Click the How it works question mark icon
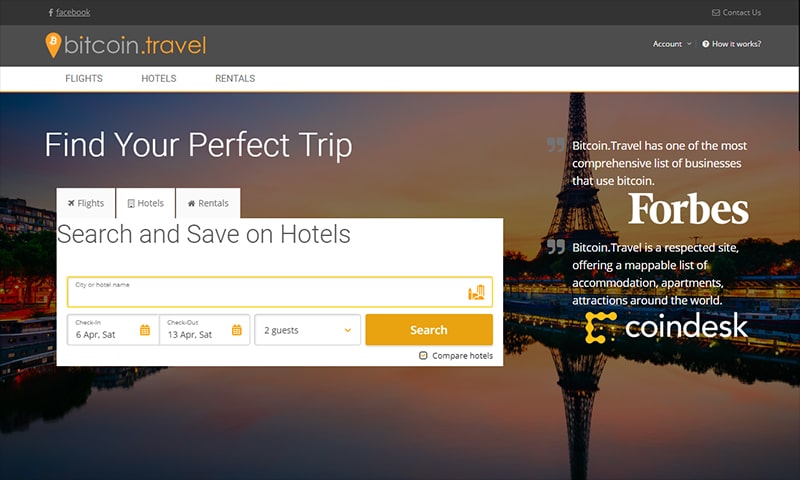This screenshot has height=480, width=800. [706, 44]
